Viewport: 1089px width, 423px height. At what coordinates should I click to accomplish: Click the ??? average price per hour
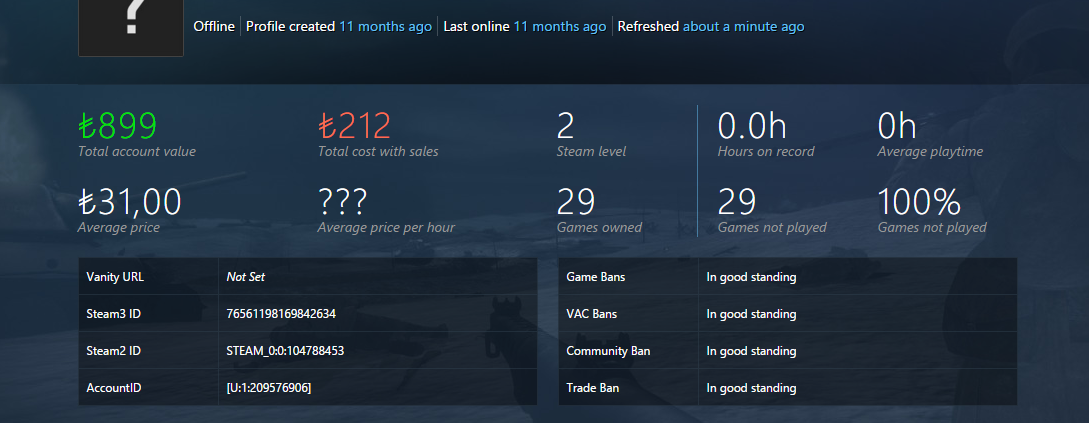[x=342, y=202]
